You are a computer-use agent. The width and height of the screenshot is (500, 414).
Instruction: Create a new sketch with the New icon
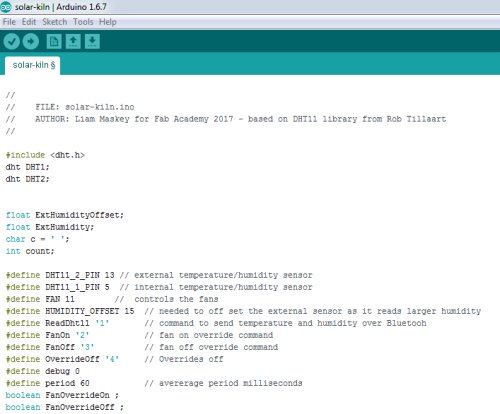[x=54, y=42]
